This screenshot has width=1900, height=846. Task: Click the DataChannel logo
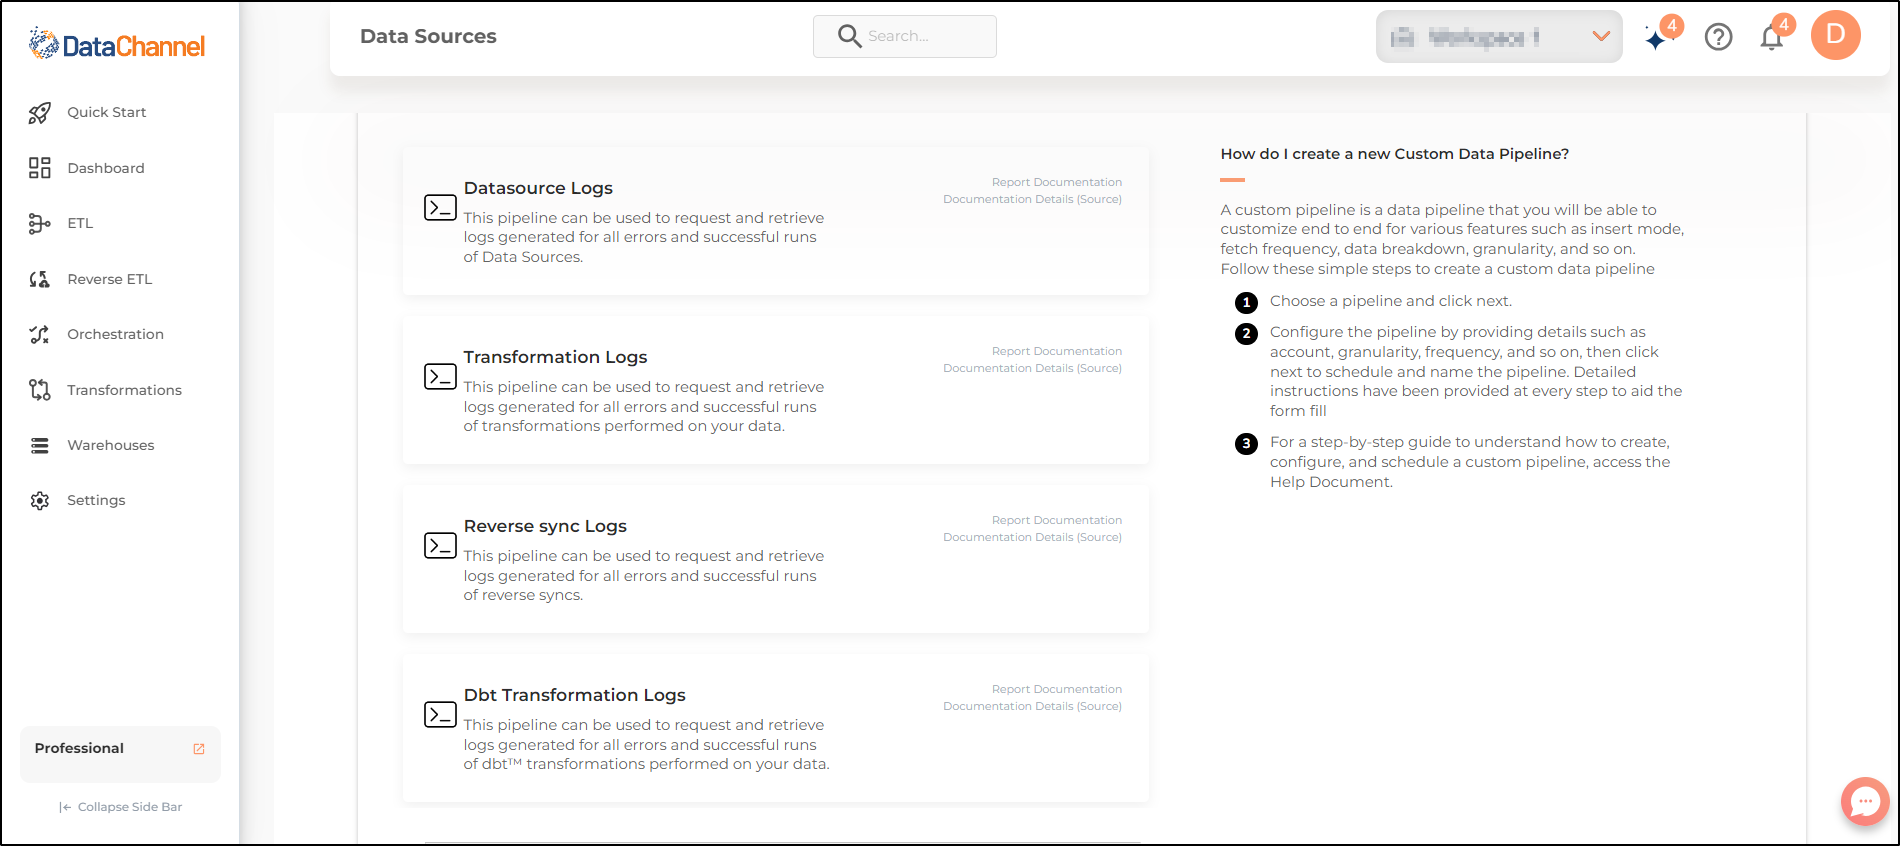click(117, 44)
